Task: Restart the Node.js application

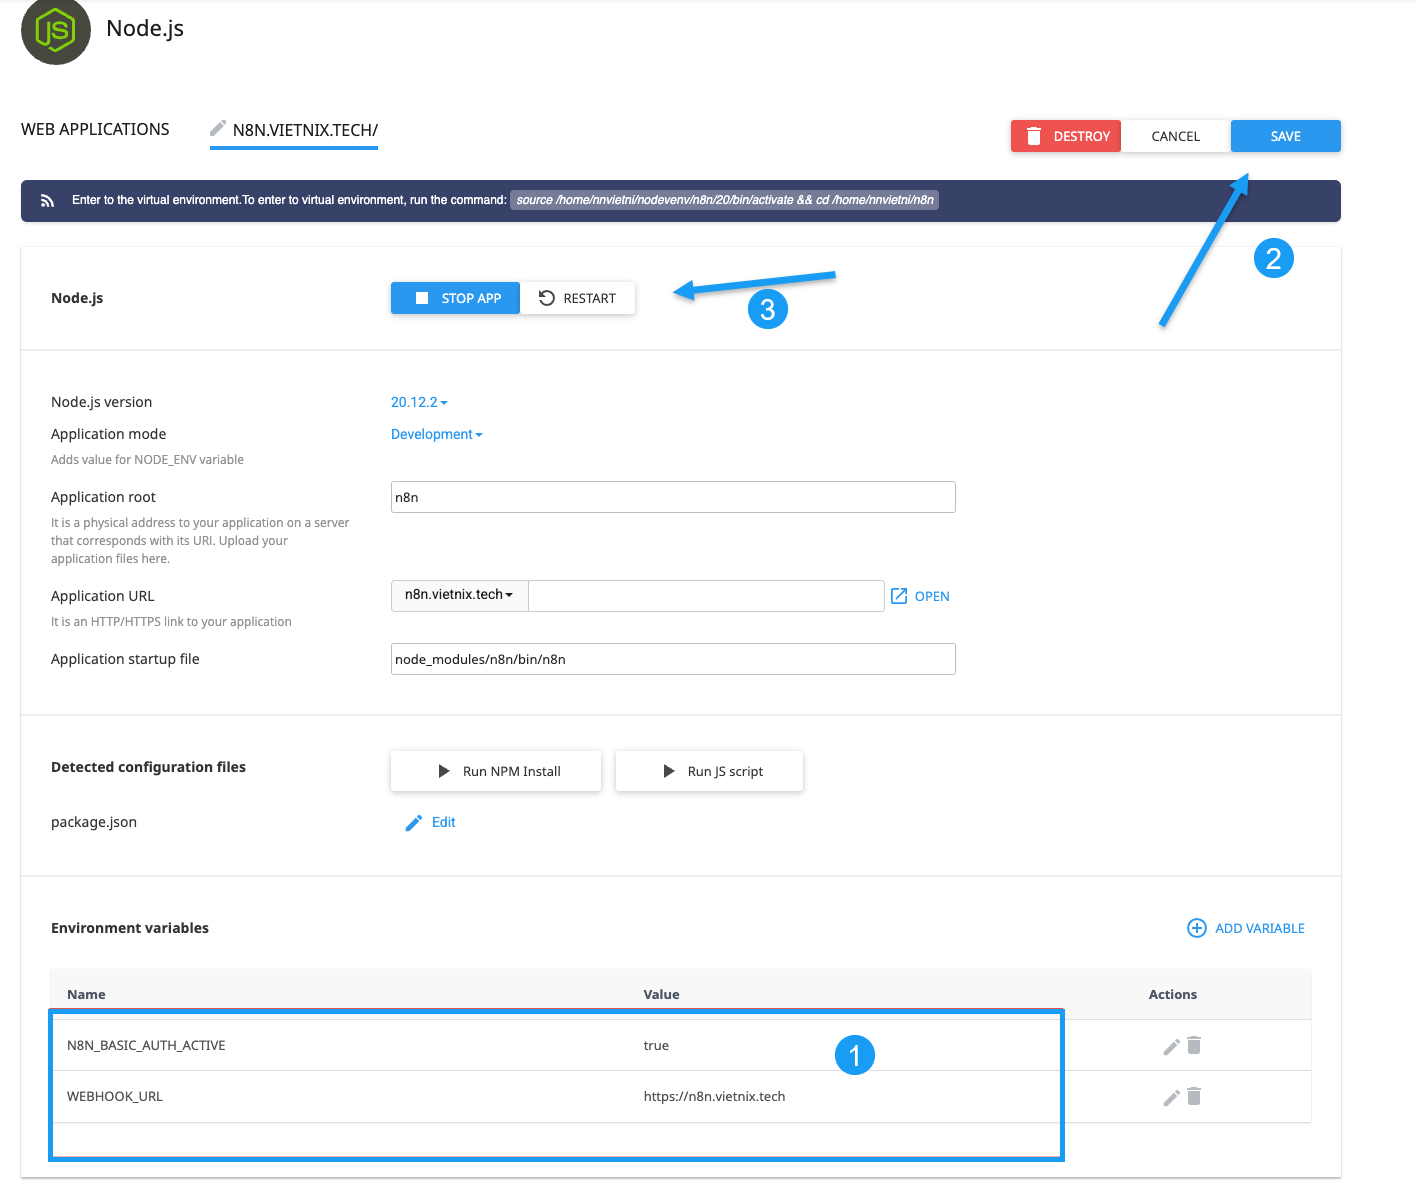Action: (577, 298)
